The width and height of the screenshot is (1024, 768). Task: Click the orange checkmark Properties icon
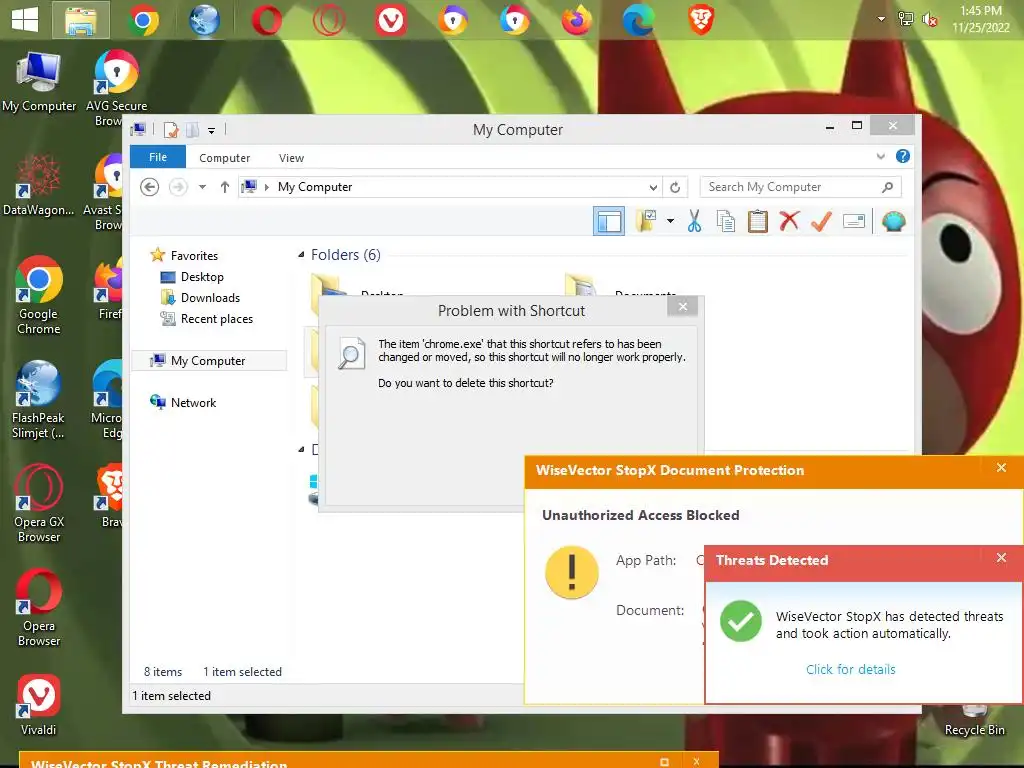[821, 221]
